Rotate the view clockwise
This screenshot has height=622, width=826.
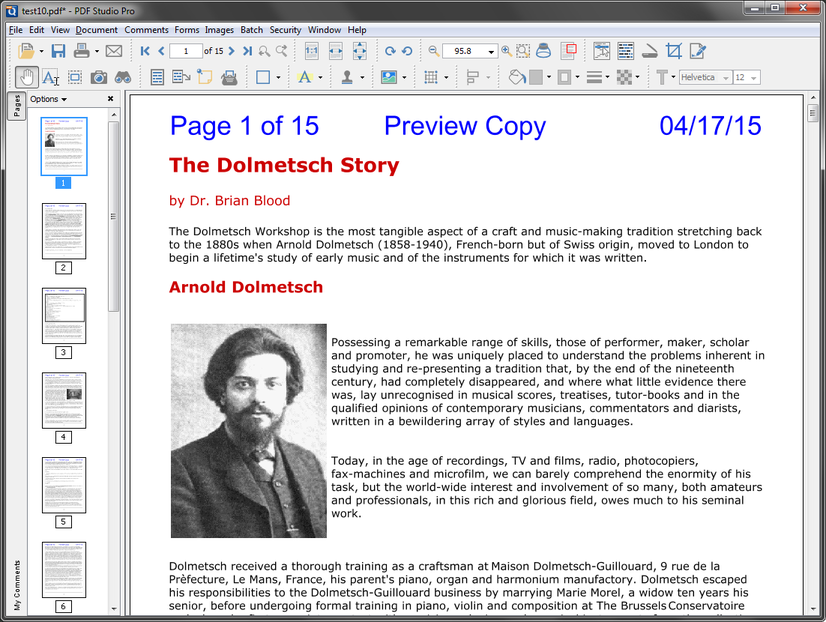pyautogui.click(x=390, y=51)
